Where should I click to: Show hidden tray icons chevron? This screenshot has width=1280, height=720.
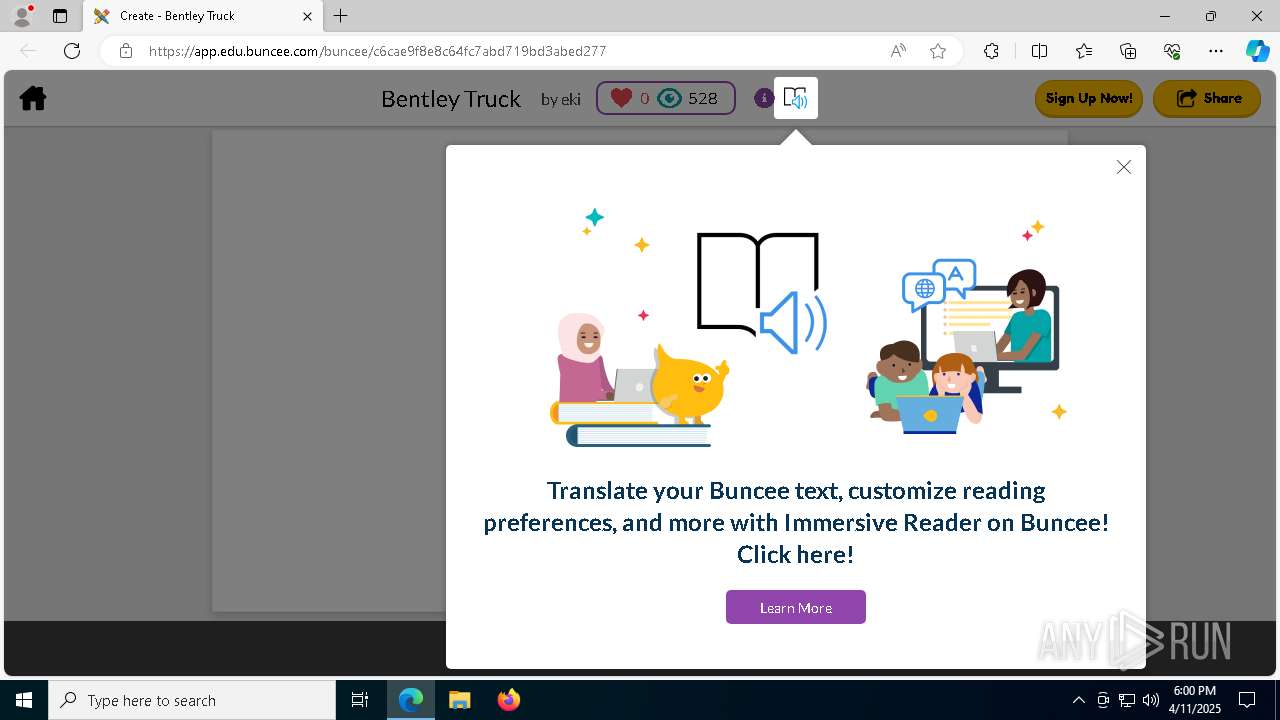1078,700
